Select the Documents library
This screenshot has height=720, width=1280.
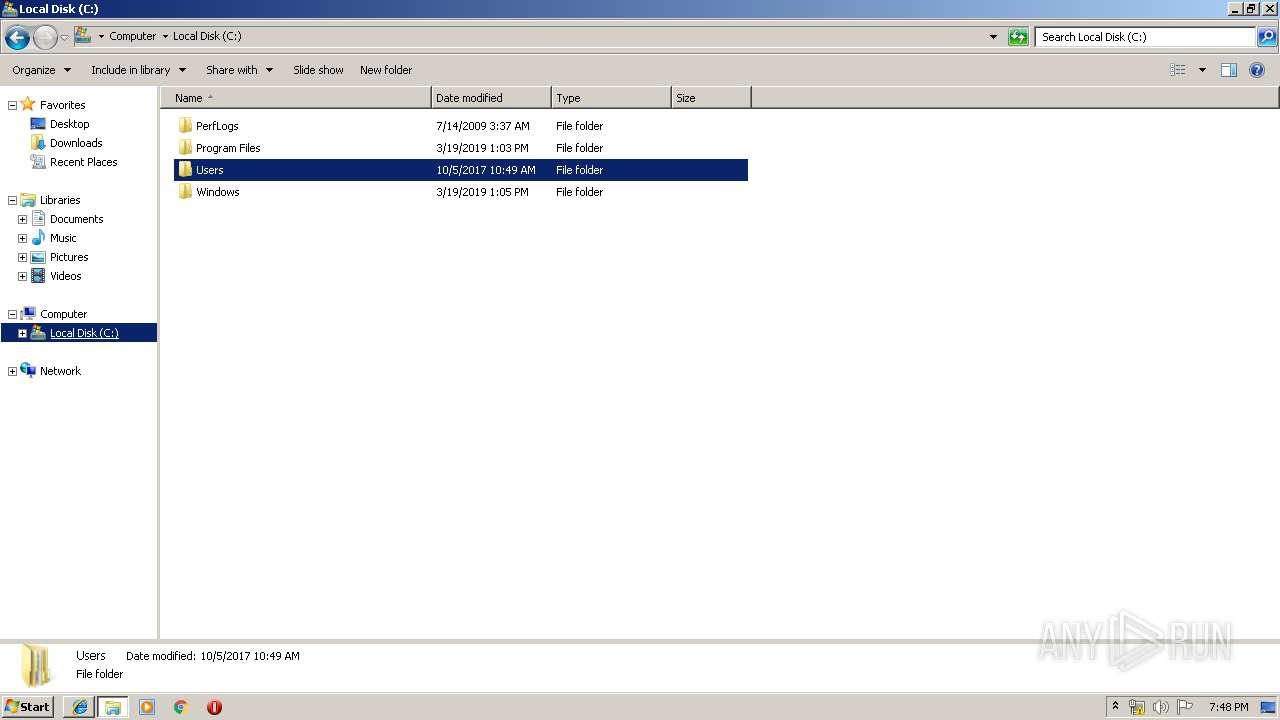pyautogui.click(x=76, y=219)
